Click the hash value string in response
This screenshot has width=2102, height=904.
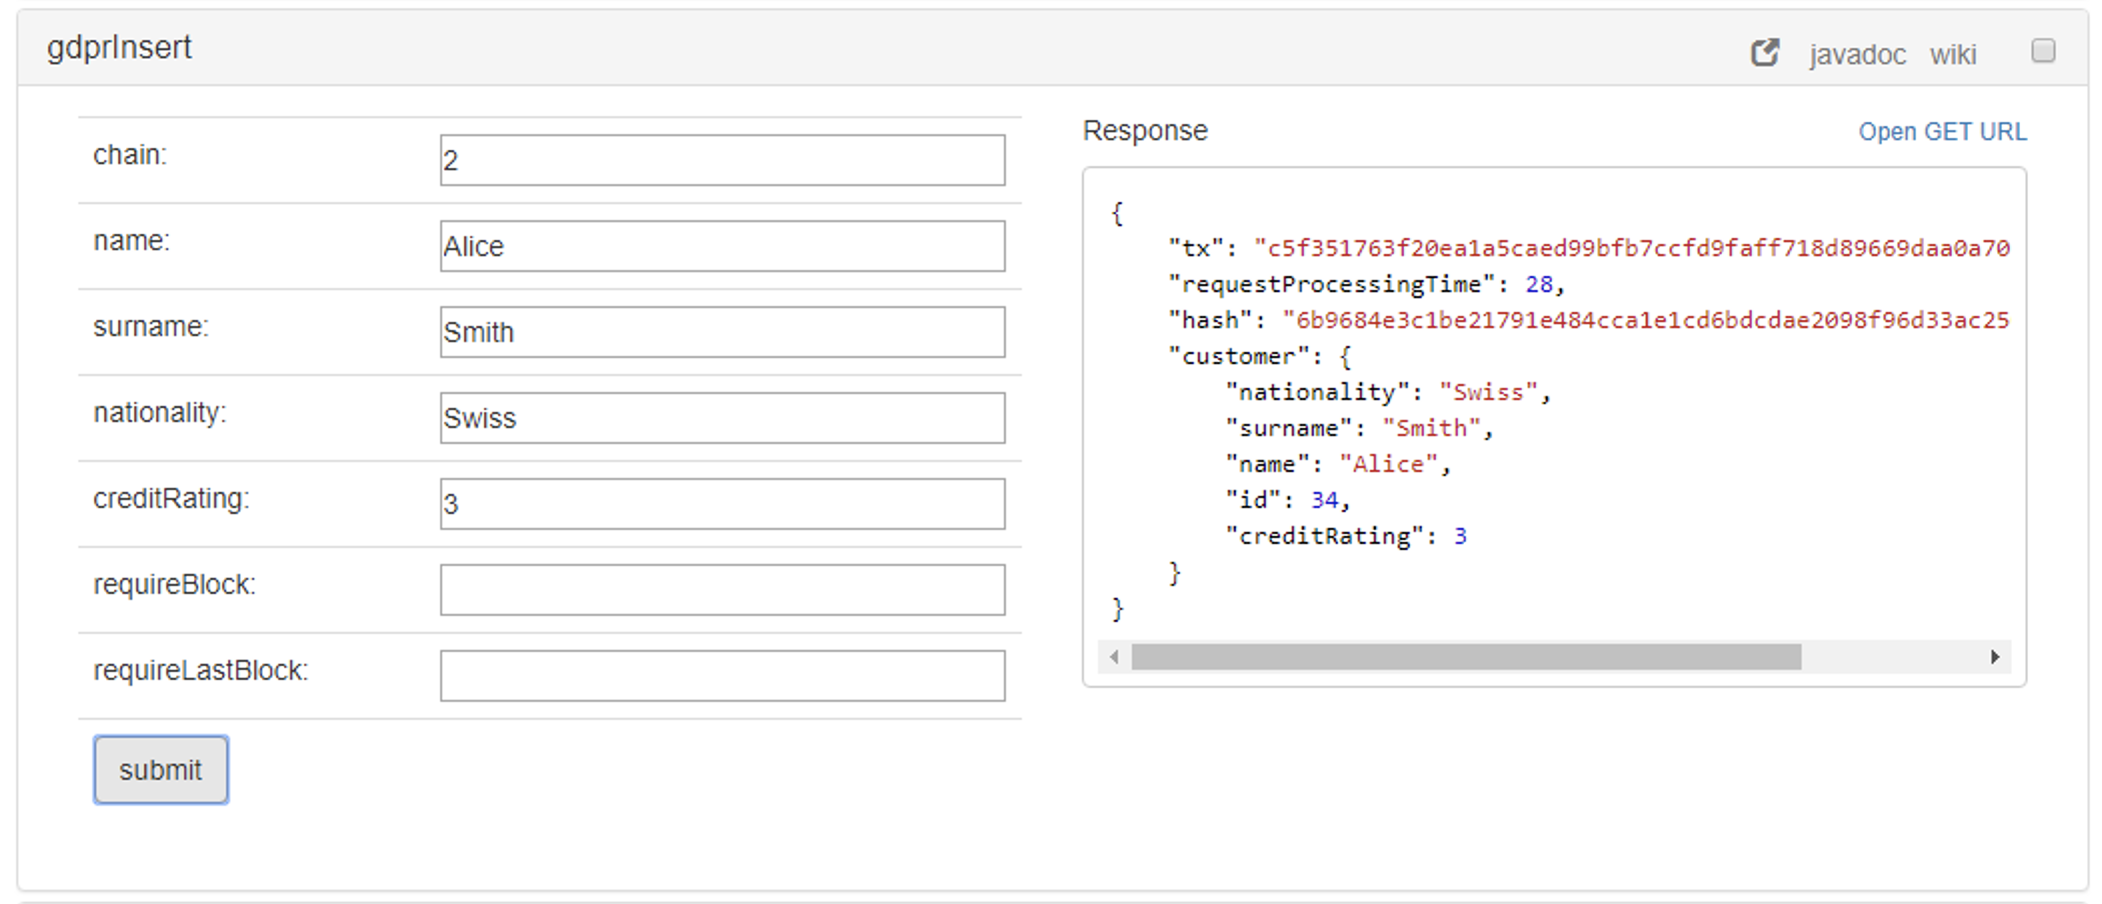[x=1646, y=320]
